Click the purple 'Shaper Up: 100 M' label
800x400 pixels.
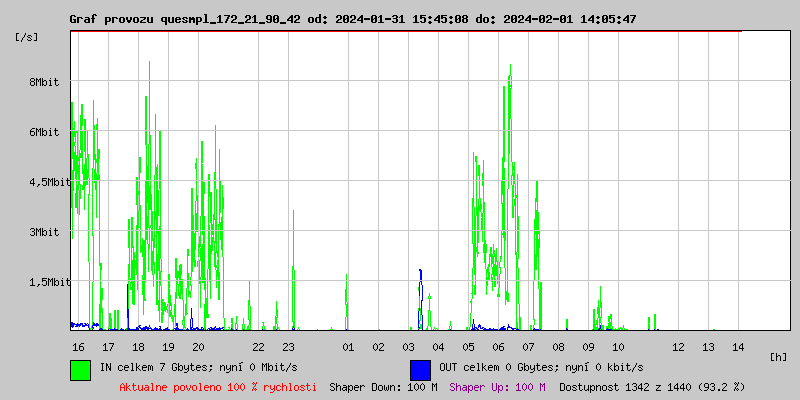pos(497,386)
